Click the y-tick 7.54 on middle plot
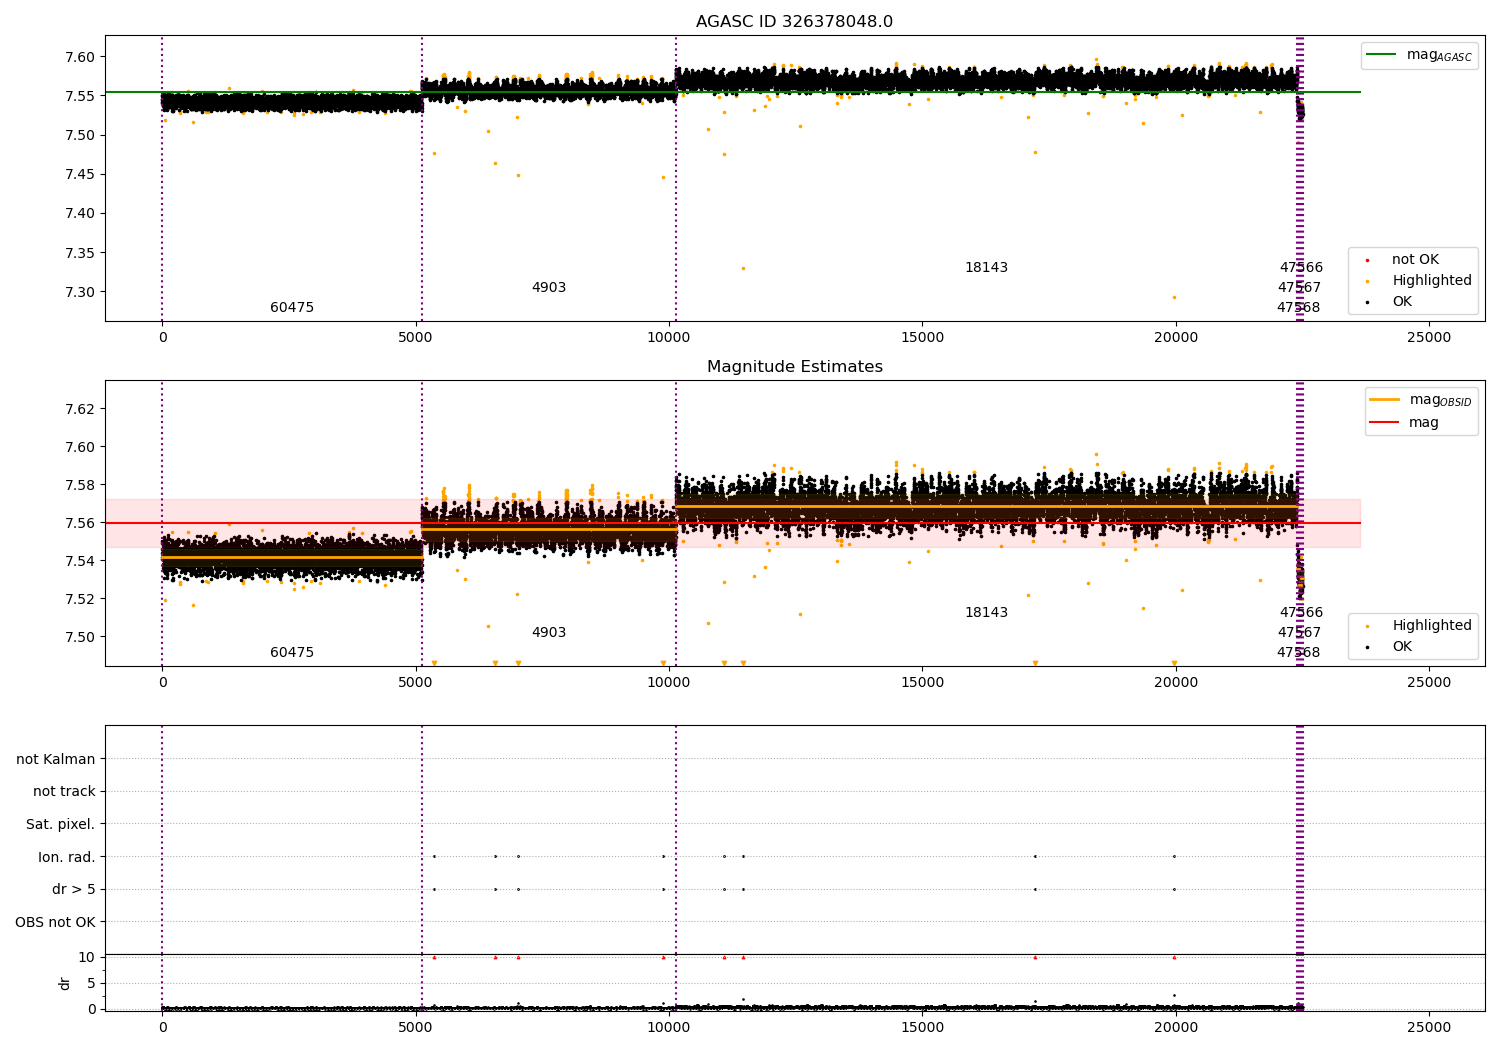The image size is (1500, 1050). tap(80, 561)
